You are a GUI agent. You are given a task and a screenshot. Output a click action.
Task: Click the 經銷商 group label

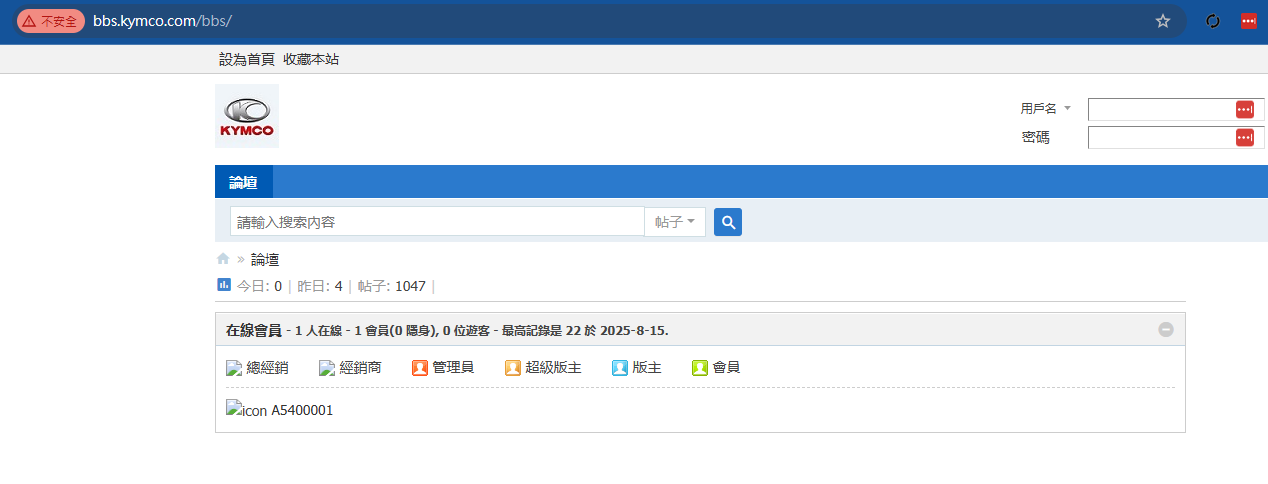tap(361, 368)
